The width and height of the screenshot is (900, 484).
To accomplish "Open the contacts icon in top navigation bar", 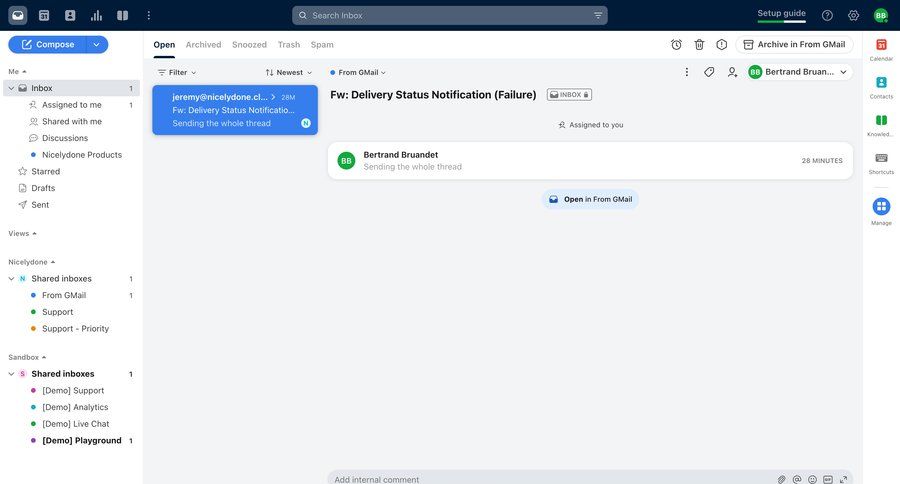I will (70, 16).
